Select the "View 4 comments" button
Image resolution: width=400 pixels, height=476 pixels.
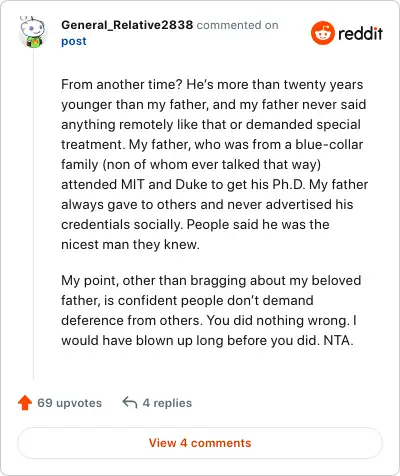click(200, 443)
